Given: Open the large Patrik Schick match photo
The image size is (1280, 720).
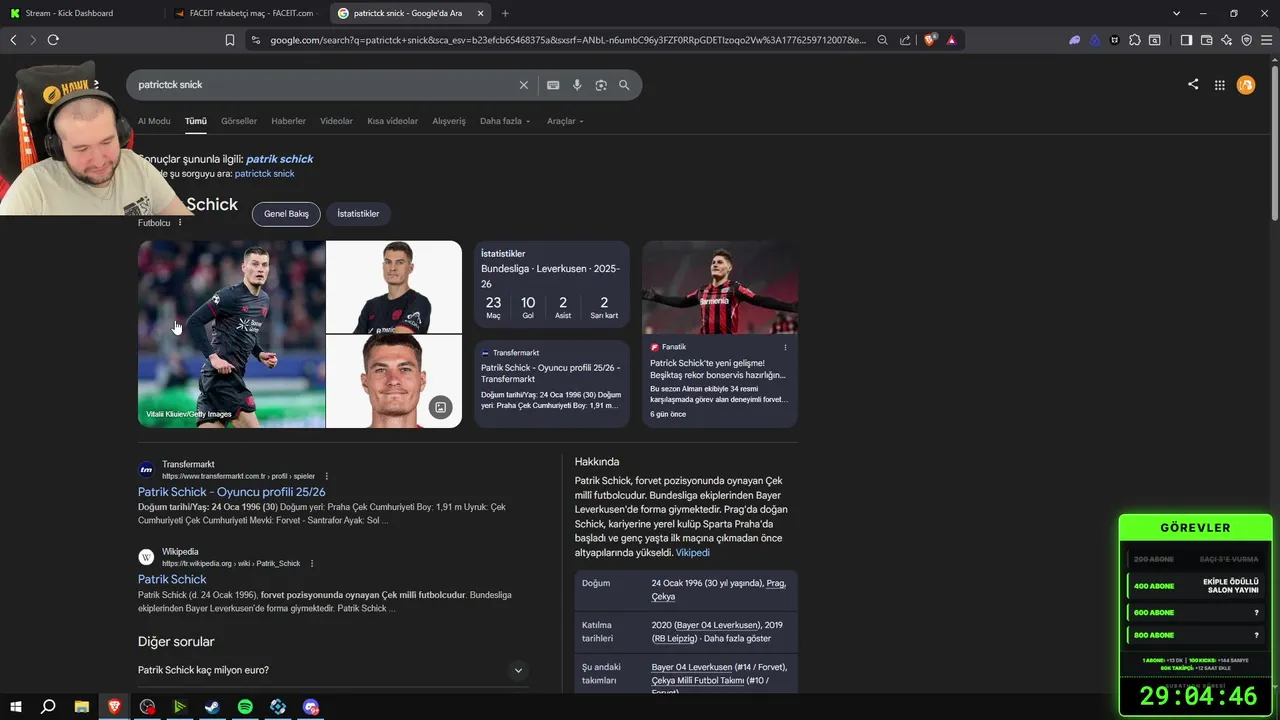Looking at the screenshot, I should tap(231, 334).
